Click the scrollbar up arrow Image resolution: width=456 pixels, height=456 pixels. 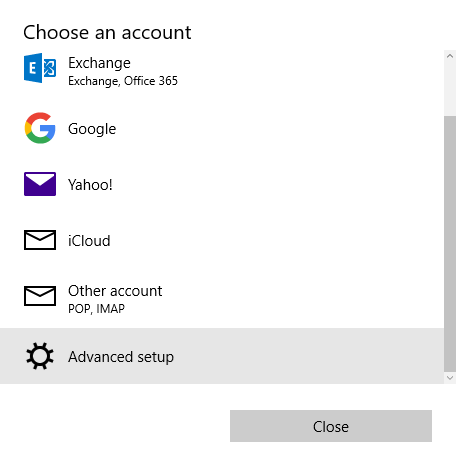click(450, 56)
